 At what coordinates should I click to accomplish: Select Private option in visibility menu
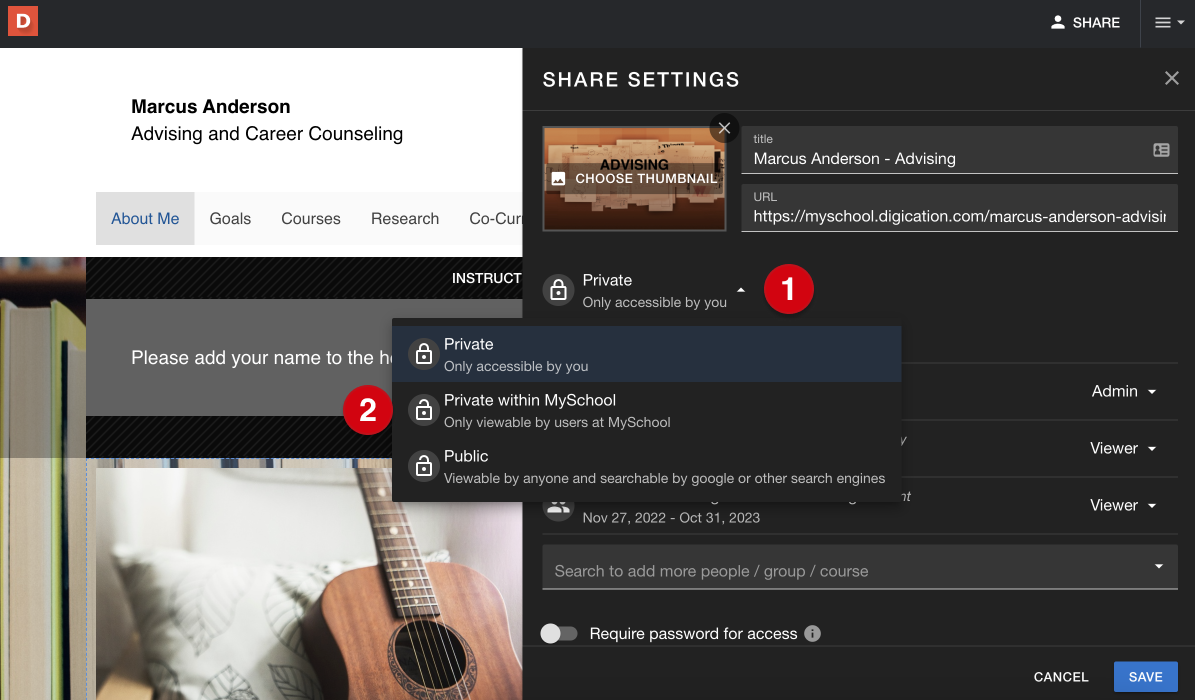(646, 355)
